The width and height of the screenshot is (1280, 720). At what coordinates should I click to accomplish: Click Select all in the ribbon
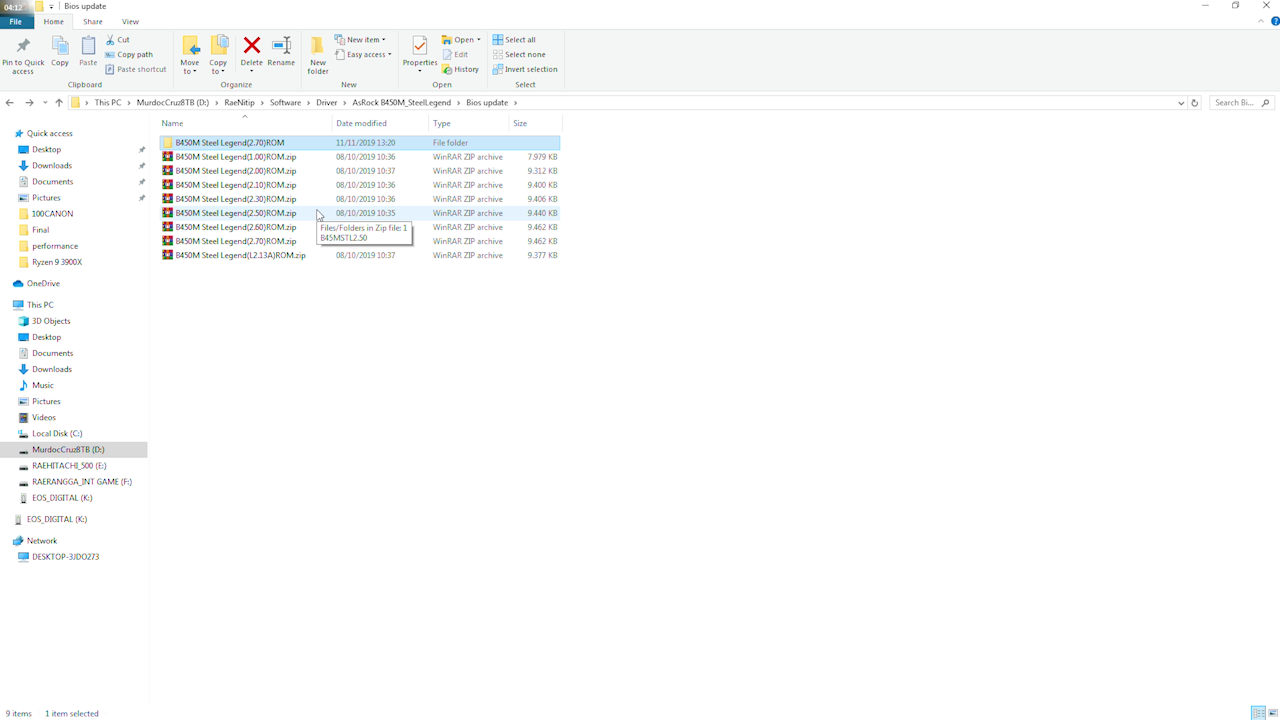(x=514, y=40)
